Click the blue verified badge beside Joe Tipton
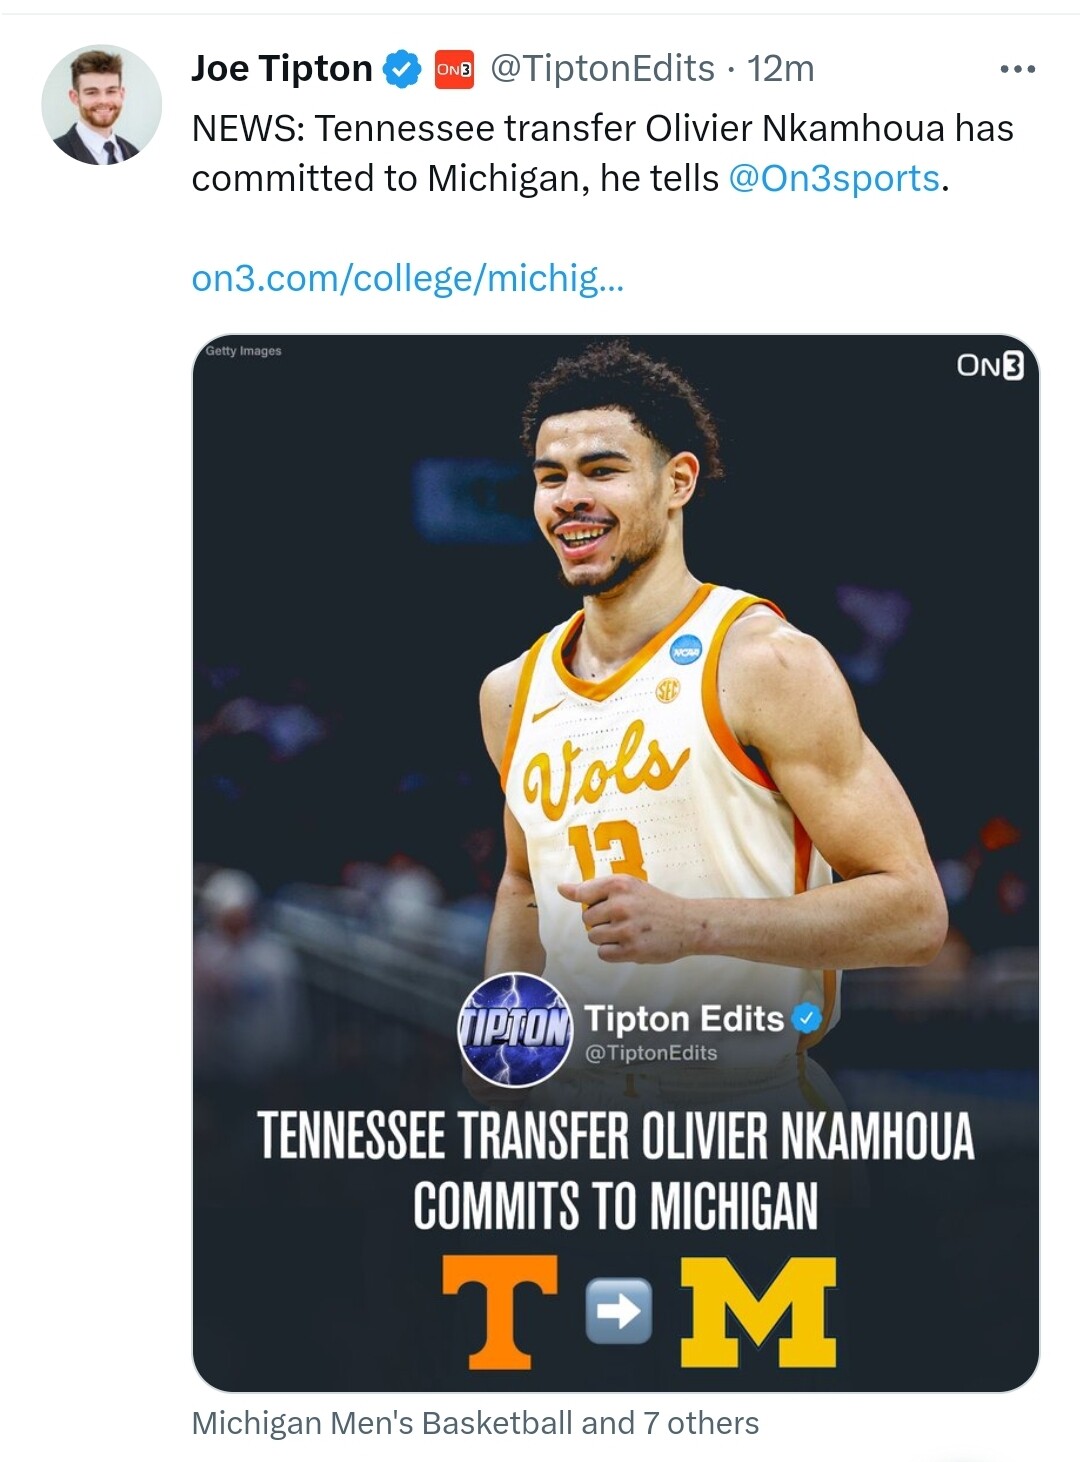This screenshot has width=1080, height=1462. point(402,70)
